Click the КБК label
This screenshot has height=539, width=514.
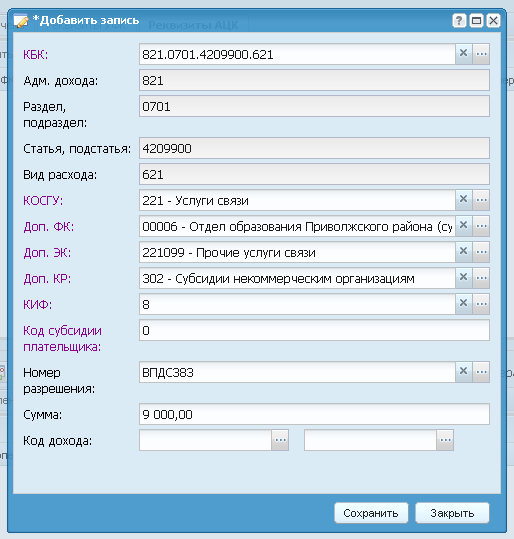tap(36, 55)
